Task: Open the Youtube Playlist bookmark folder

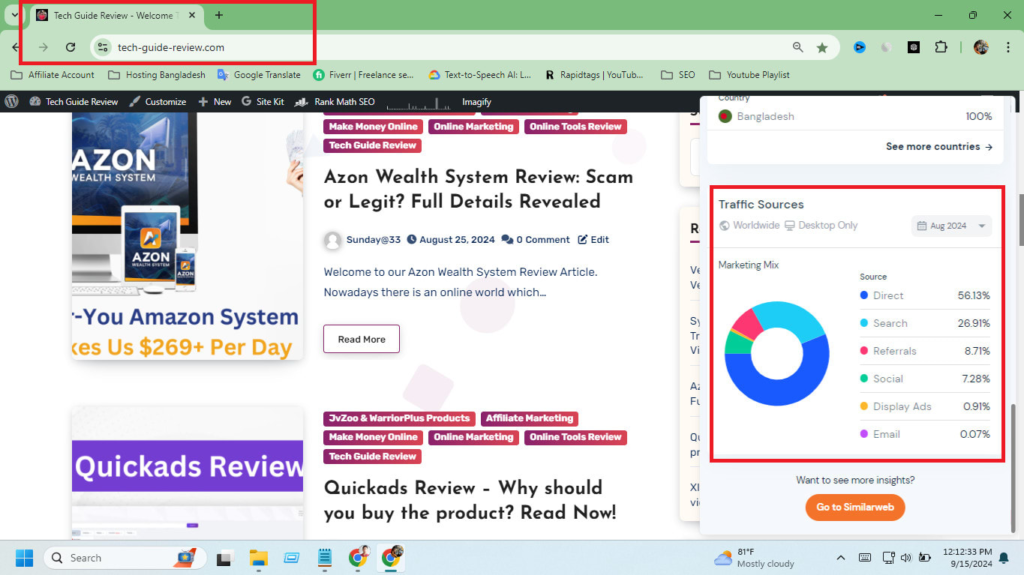Action: (749, 74)
